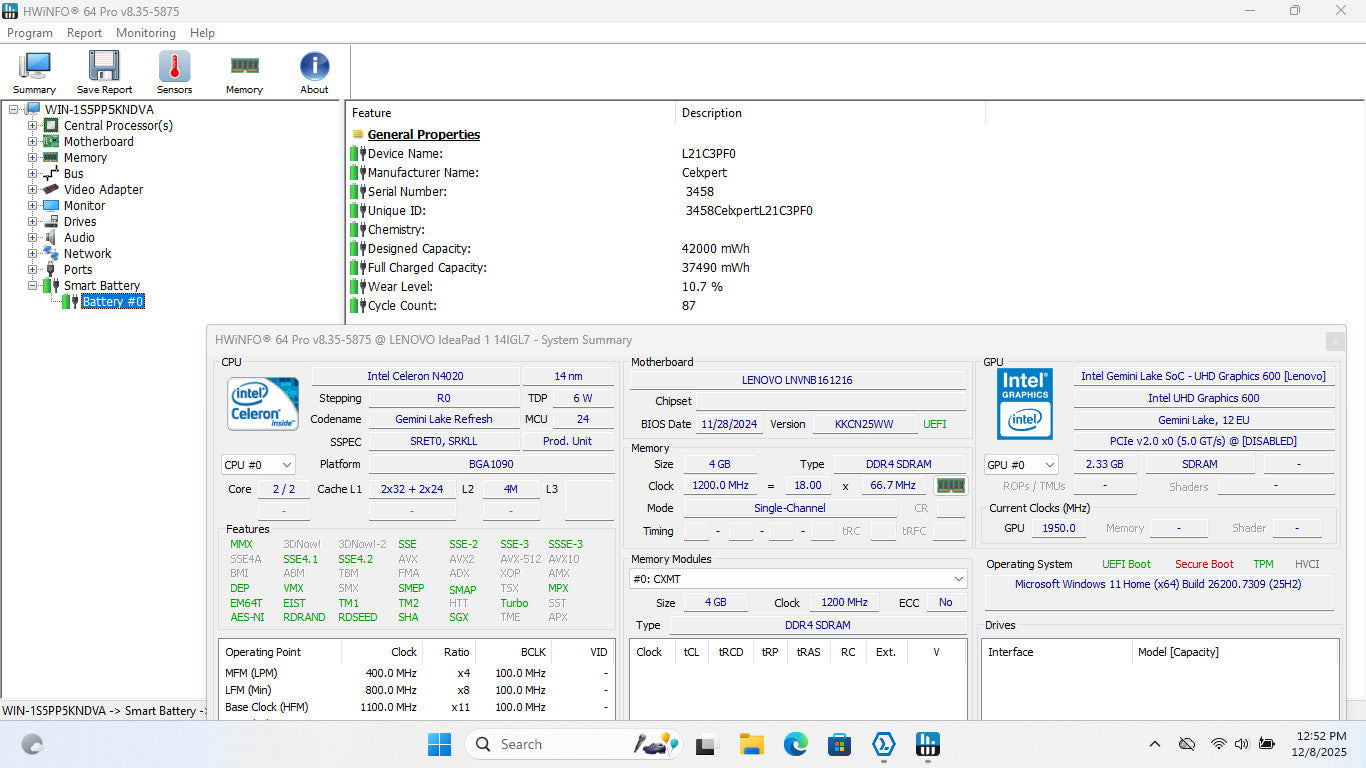Open the Monitoring menu
This screenshot has height=768, width=1366.
click(145, 33)
